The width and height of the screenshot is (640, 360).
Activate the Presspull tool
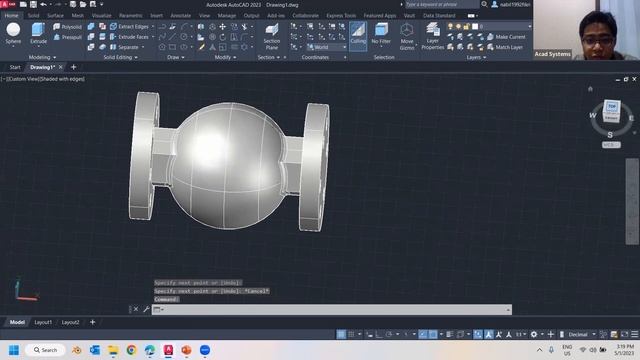(67, 37)
